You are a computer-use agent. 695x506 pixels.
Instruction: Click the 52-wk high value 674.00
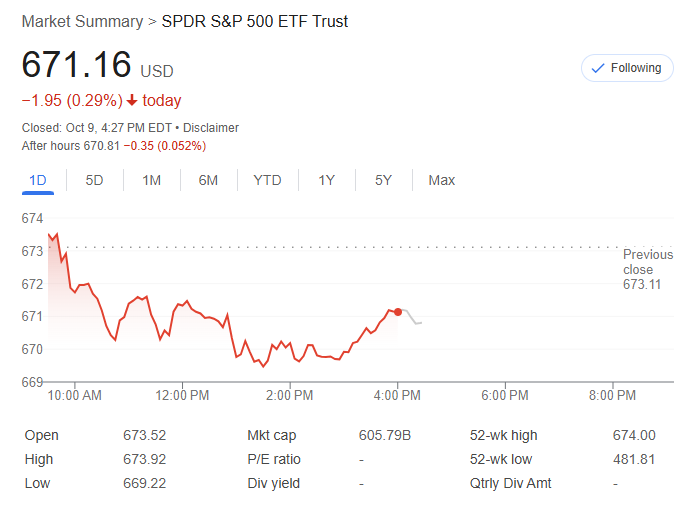[x=634, y=435]
